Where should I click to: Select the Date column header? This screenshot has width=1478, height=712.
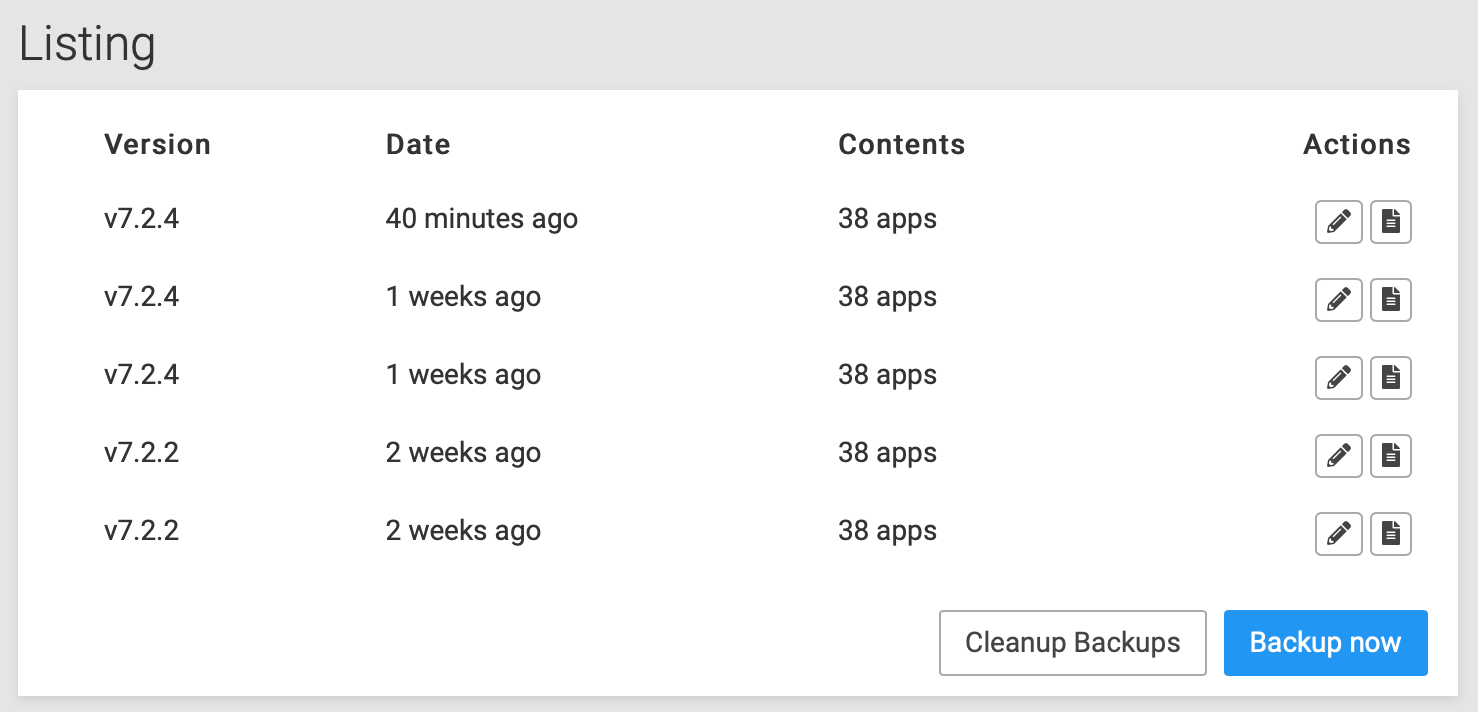click(x=418, y=145)
